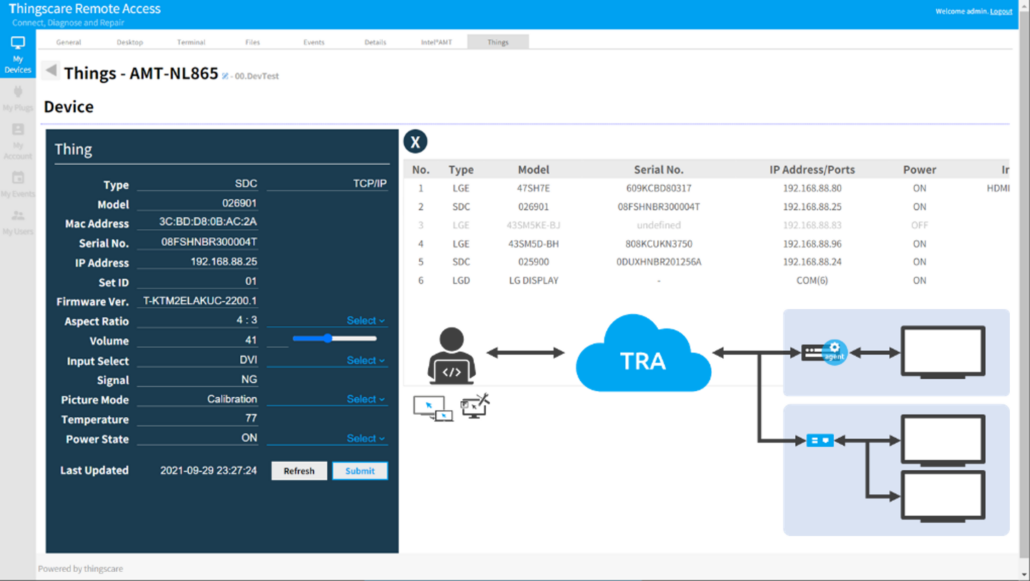Select the LG DISPLAY device row
The width and height of the screenshot is (1030, 581).
click(x=707, y=280)
